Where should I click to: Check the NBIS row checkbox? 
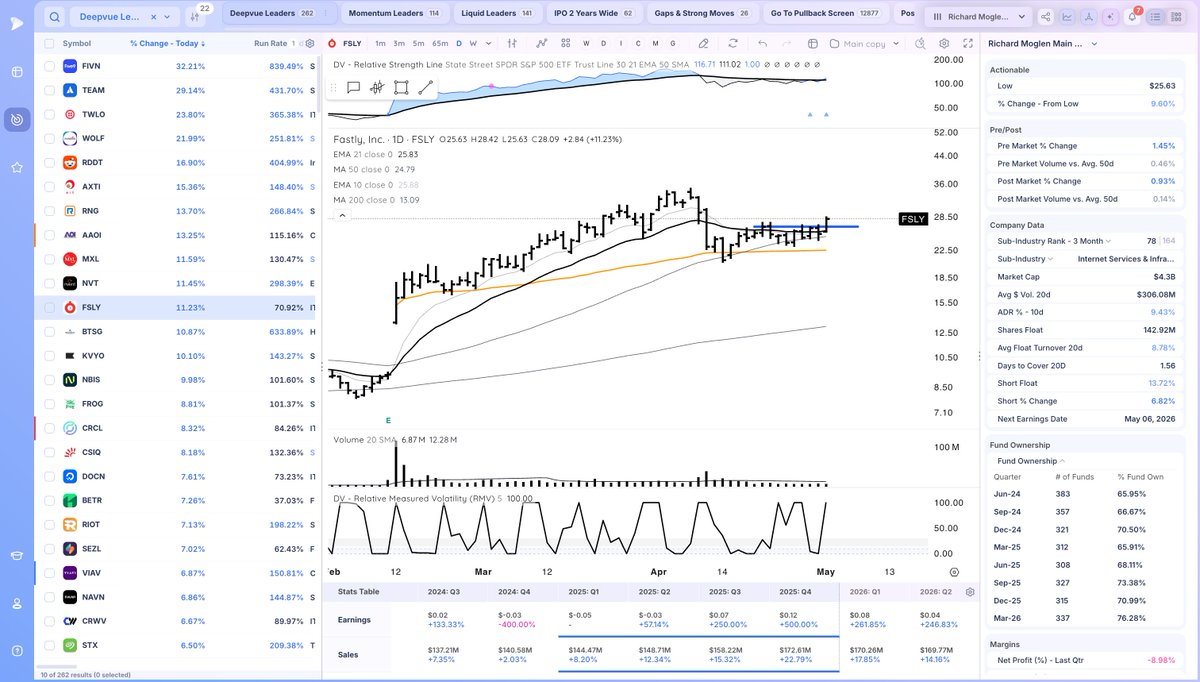point(49,380)
